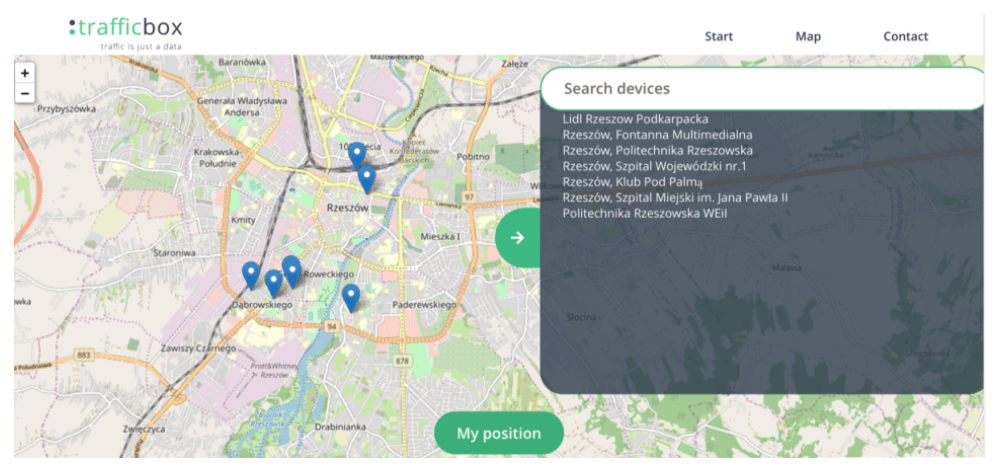Click the Załęże label on map
The width and height of the screenshot is (1005, 475).
(515, 63)
